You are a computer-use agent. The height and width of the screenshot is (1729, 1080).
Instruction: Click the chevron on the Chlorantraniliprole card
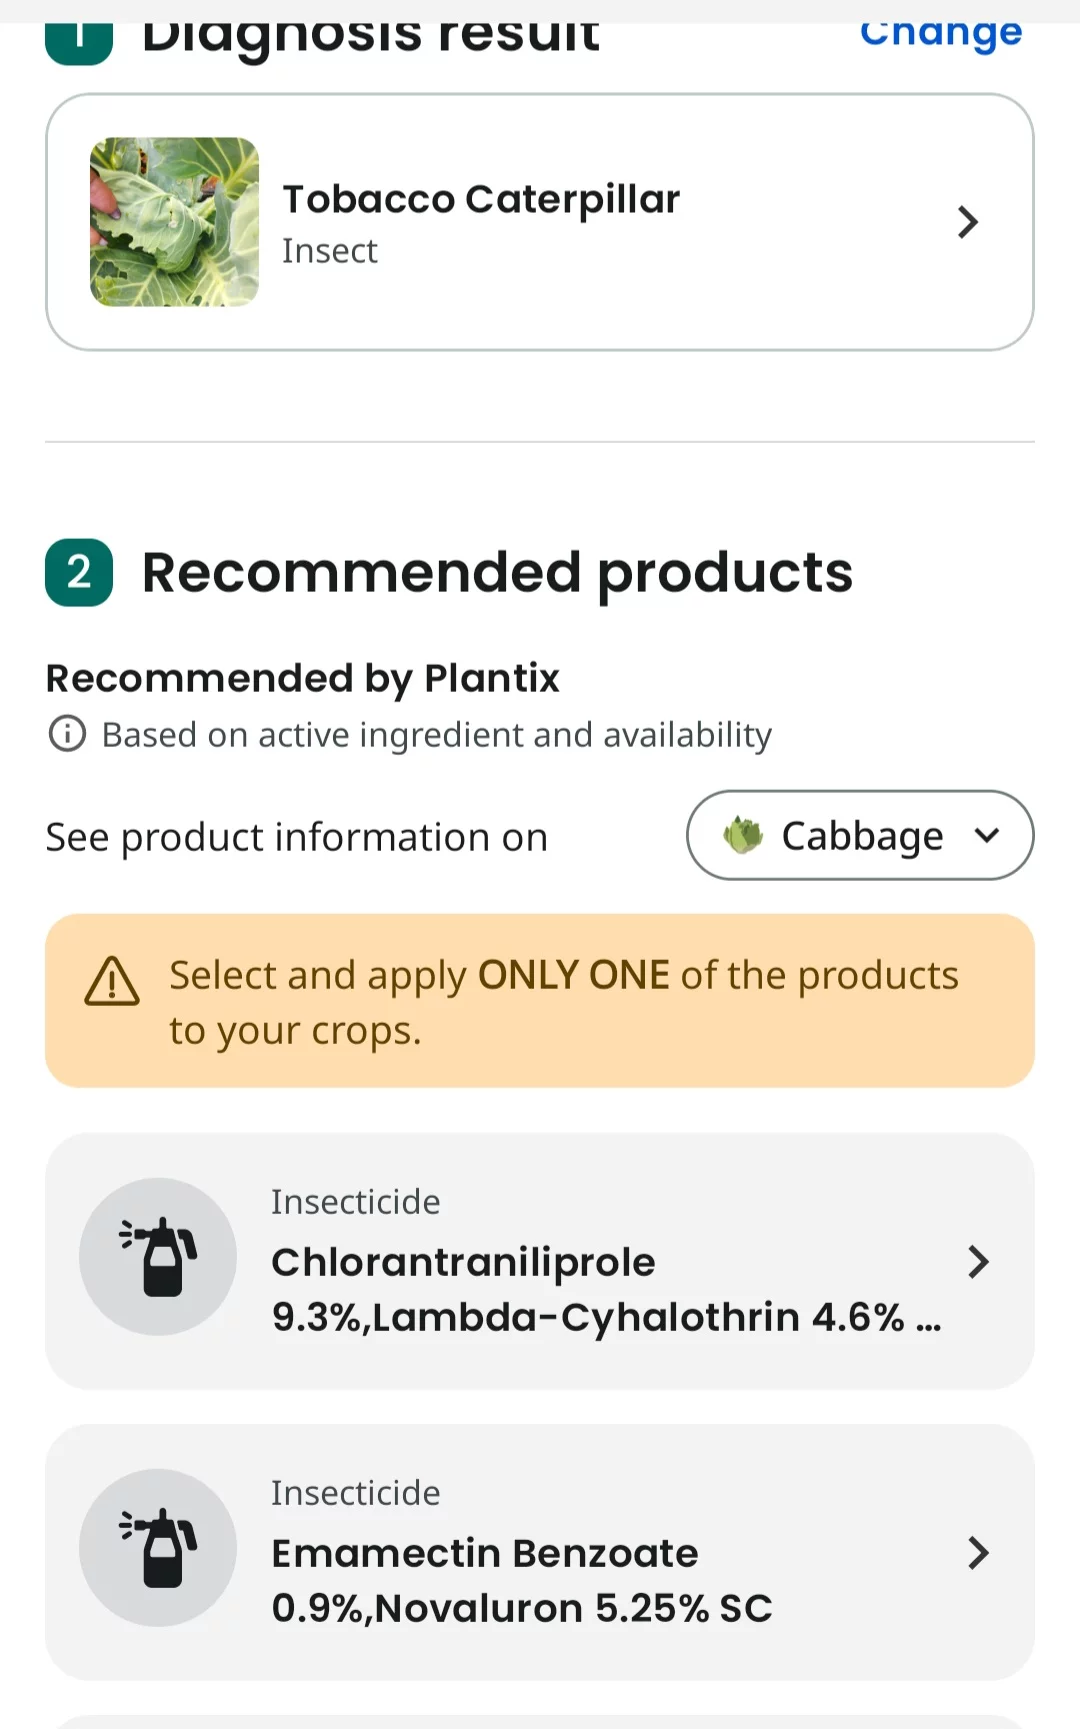point(978,1262)
